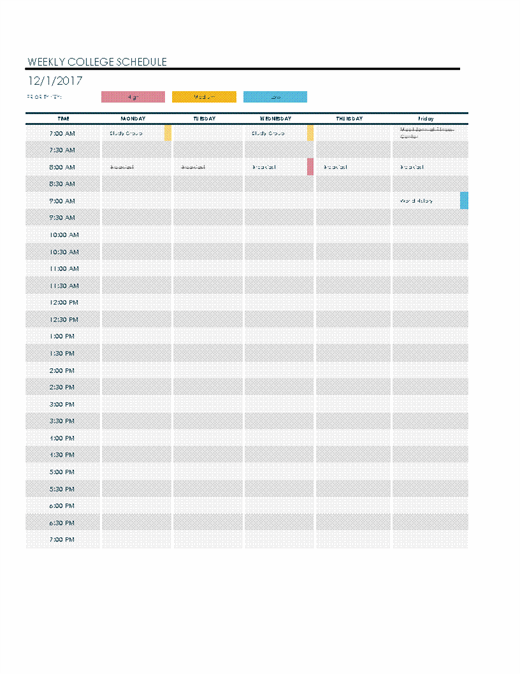Screen dimensions: 520x675
Task: Select the 2:30 PM time label
Action: point(62,387)
